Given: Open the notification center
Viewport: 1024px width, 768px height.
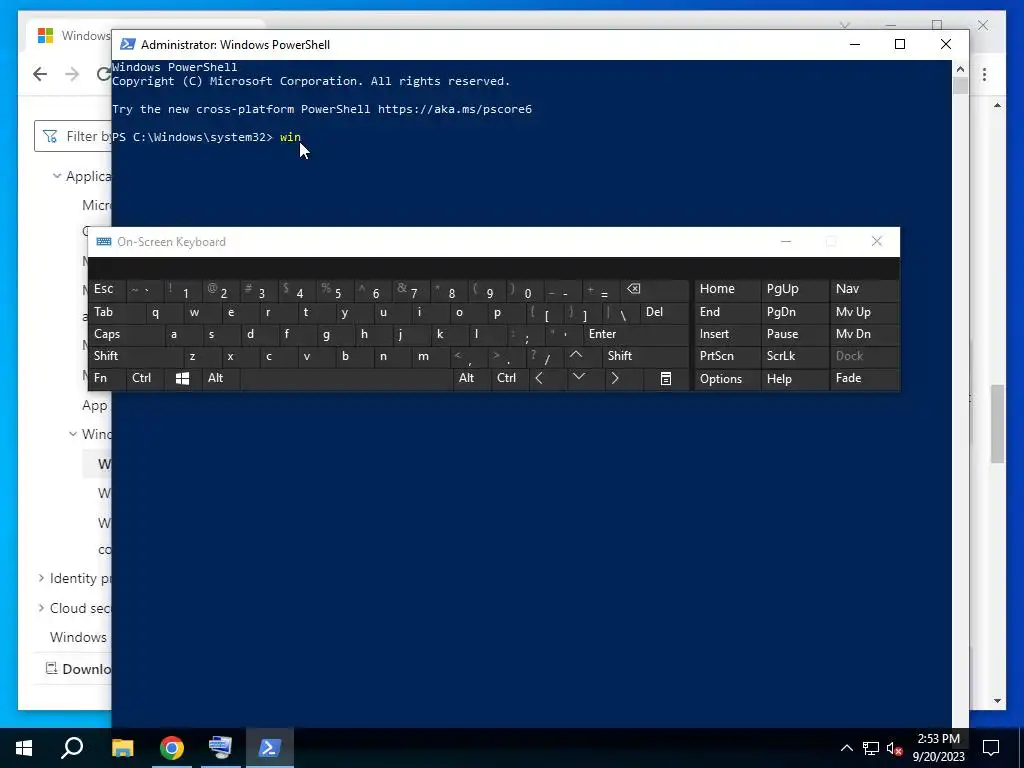Looking at the screenshot, I should 991,748.
